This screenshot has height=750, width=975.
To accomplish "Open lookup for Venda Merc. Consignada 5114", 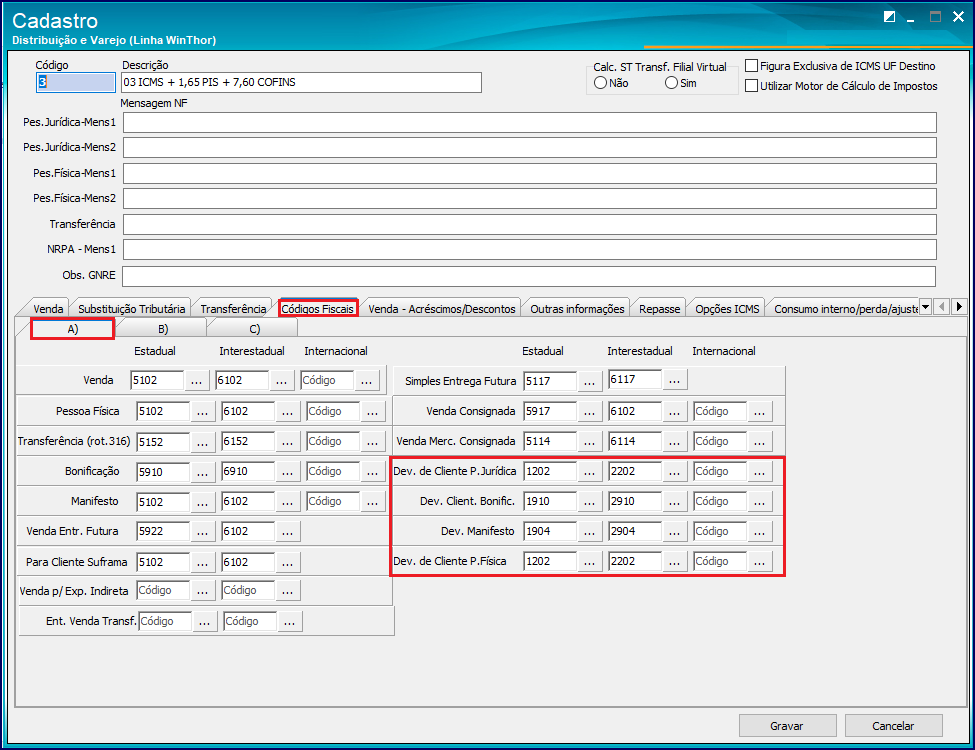I will [x=589, y=442].
